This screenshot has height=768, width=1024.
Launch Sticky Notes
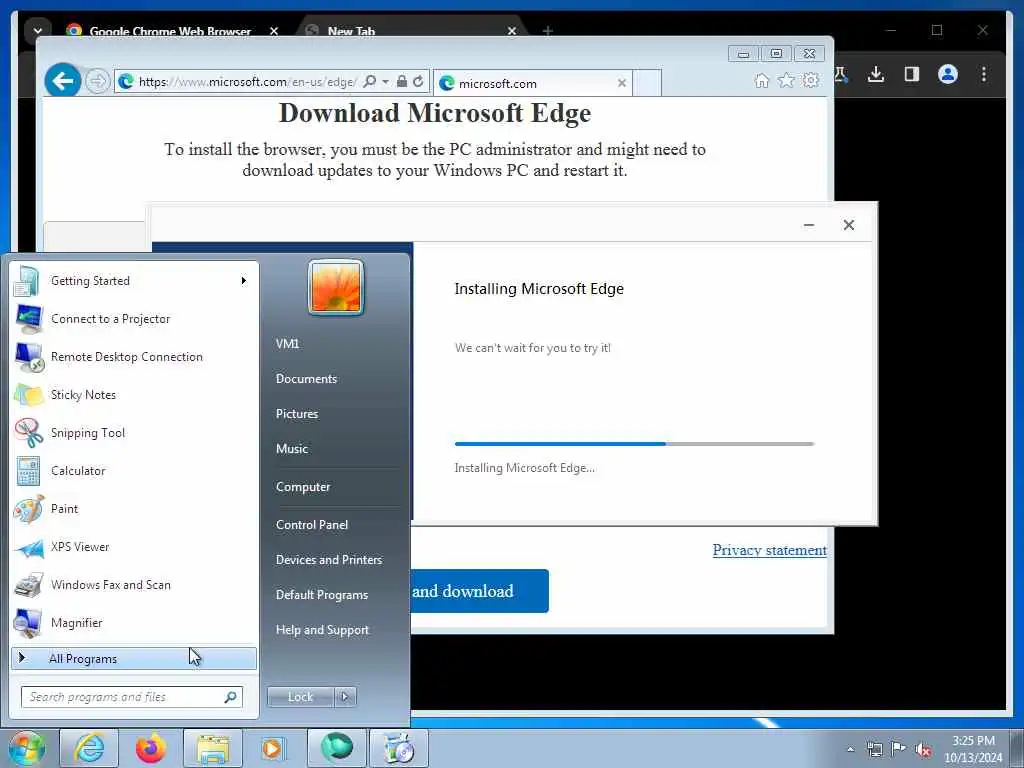[x=134, y=394]
